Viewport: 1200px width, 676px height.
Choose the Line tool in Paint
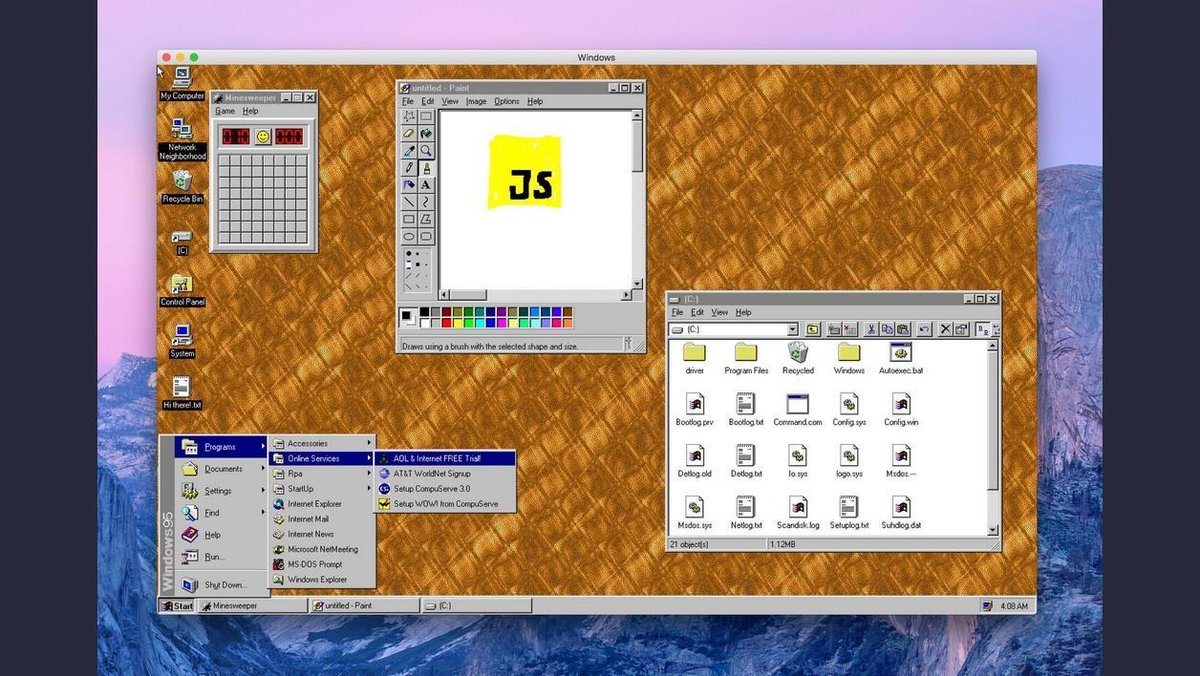(409, 201)
